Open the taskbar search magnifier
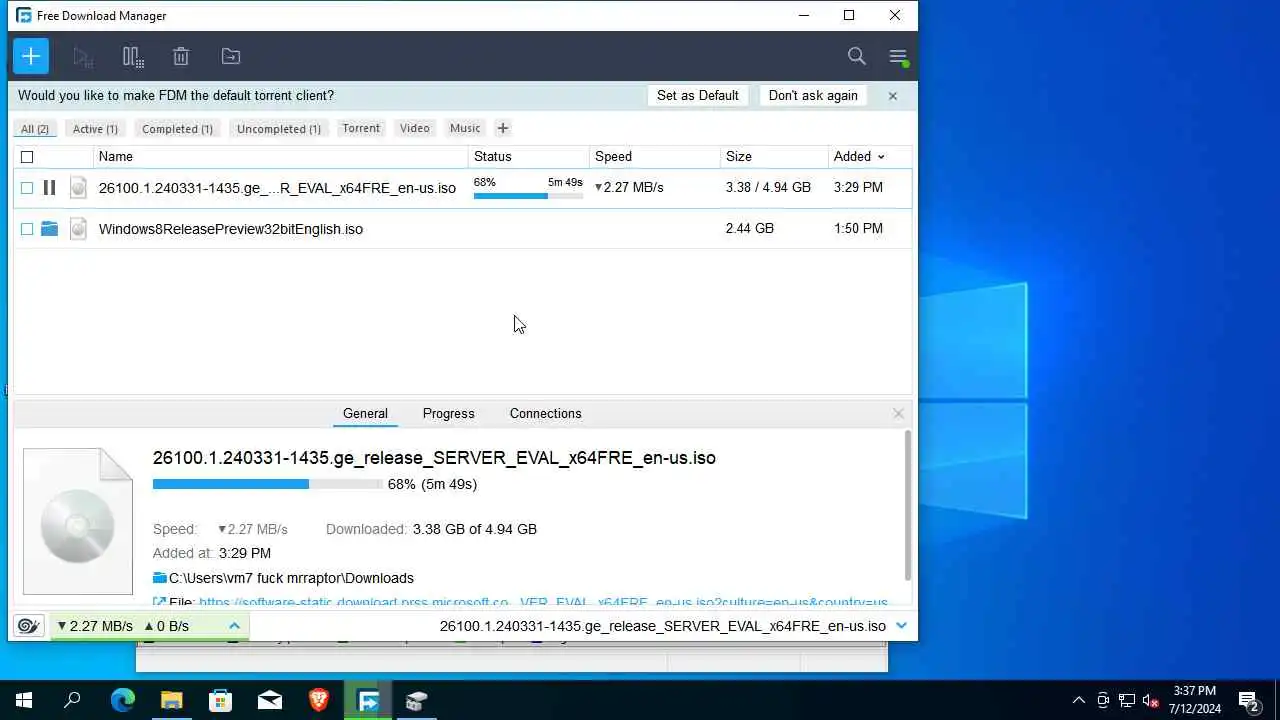Screen dimensions: 1280x720 (x=72, y=700)
